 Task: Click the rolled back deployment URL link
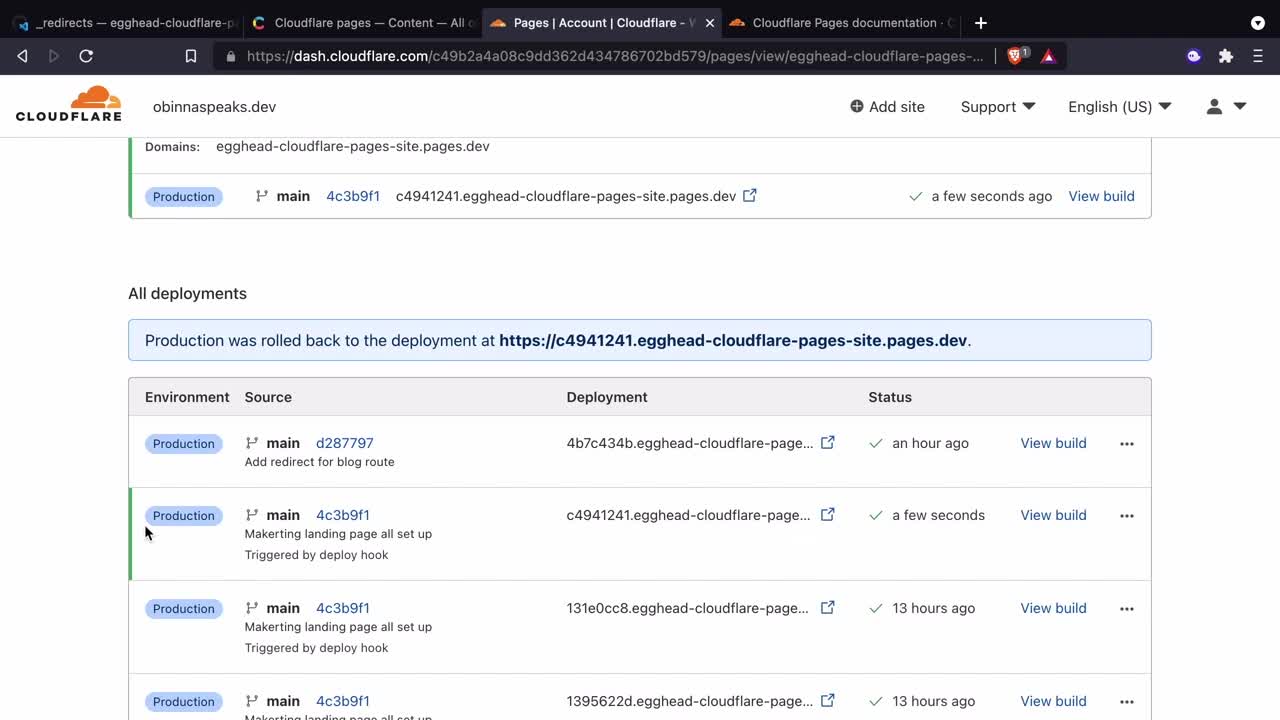pyautogui.click(x=732, y=340)
